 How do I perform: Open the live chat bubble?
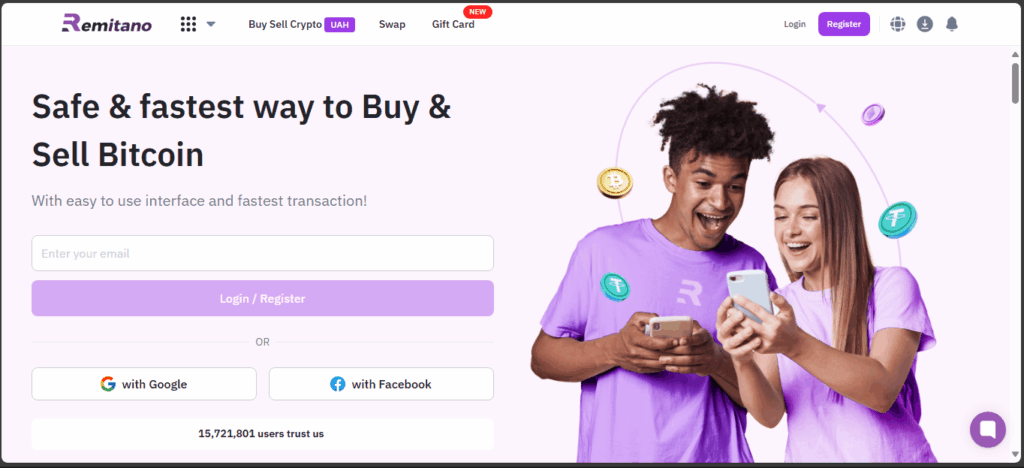[x=988, y=429]
